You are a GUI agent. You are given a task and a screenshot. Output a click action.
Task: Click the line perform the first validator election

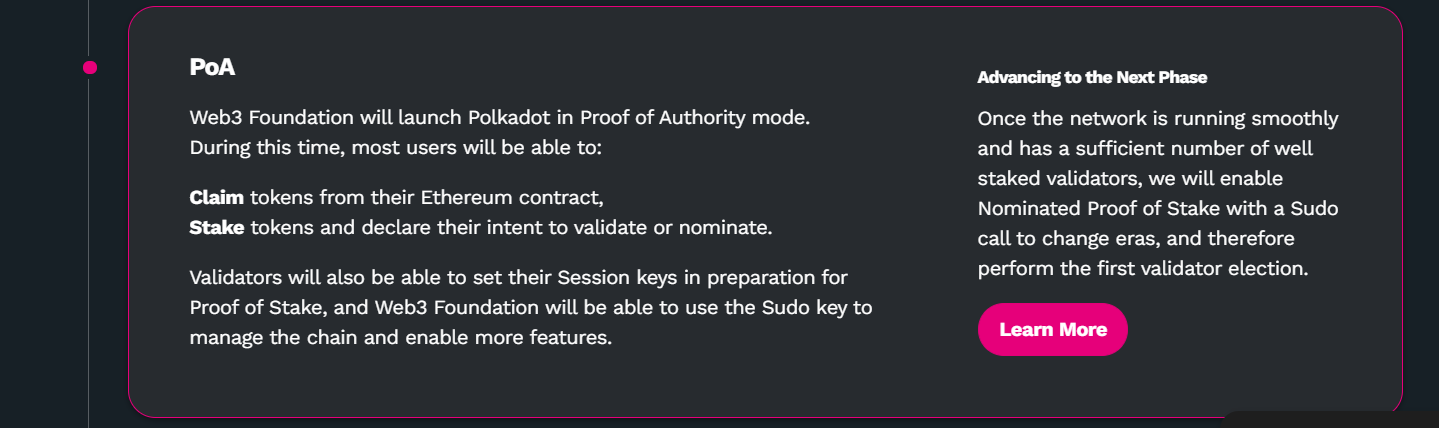coord(1143,269)
